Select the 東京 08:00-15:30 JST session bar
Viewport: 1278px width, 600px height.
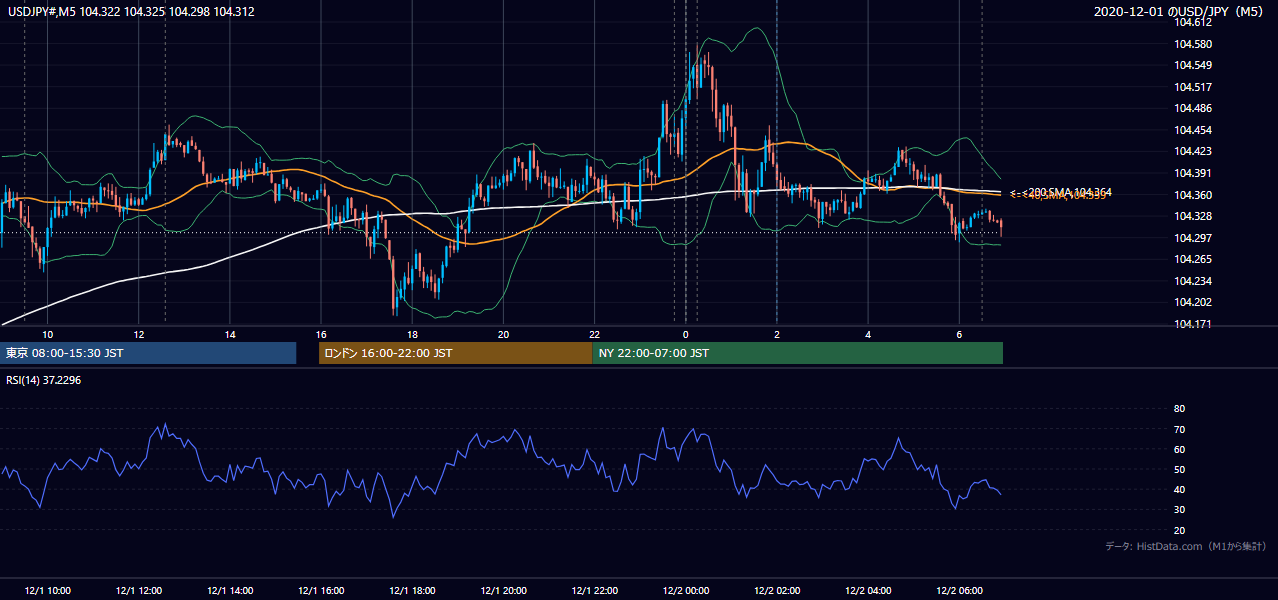tap(148, 353)
